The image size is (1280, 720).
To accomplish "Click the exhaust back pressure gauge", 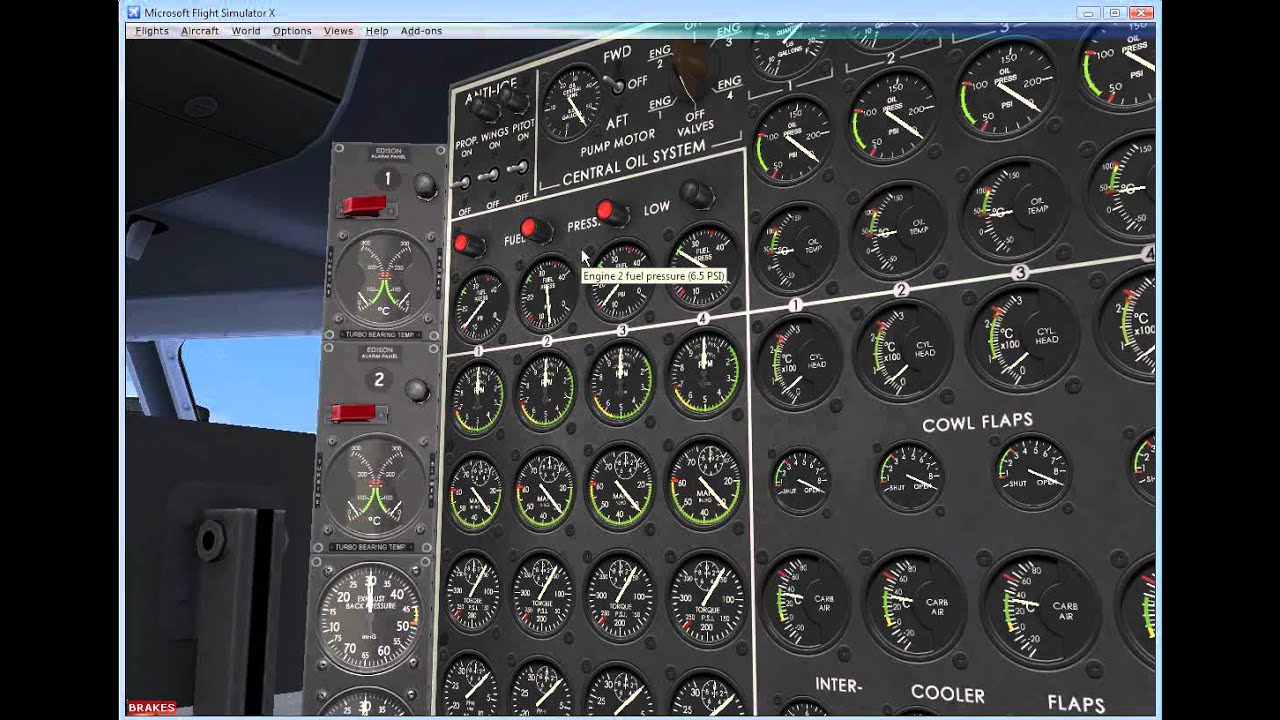I will point(369,617).
